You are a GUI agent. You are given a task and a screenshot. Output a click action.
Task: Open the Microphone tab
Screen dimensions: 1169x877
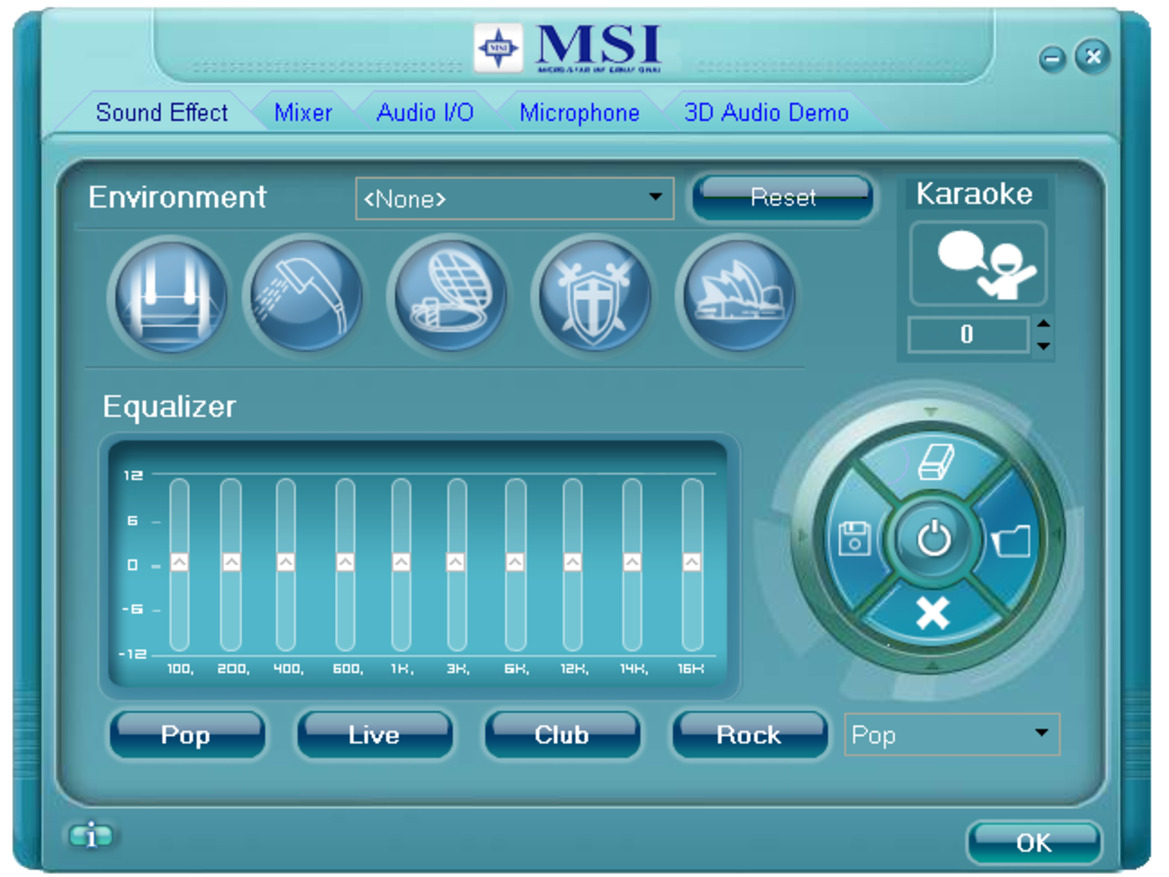(x=579, y=113)
